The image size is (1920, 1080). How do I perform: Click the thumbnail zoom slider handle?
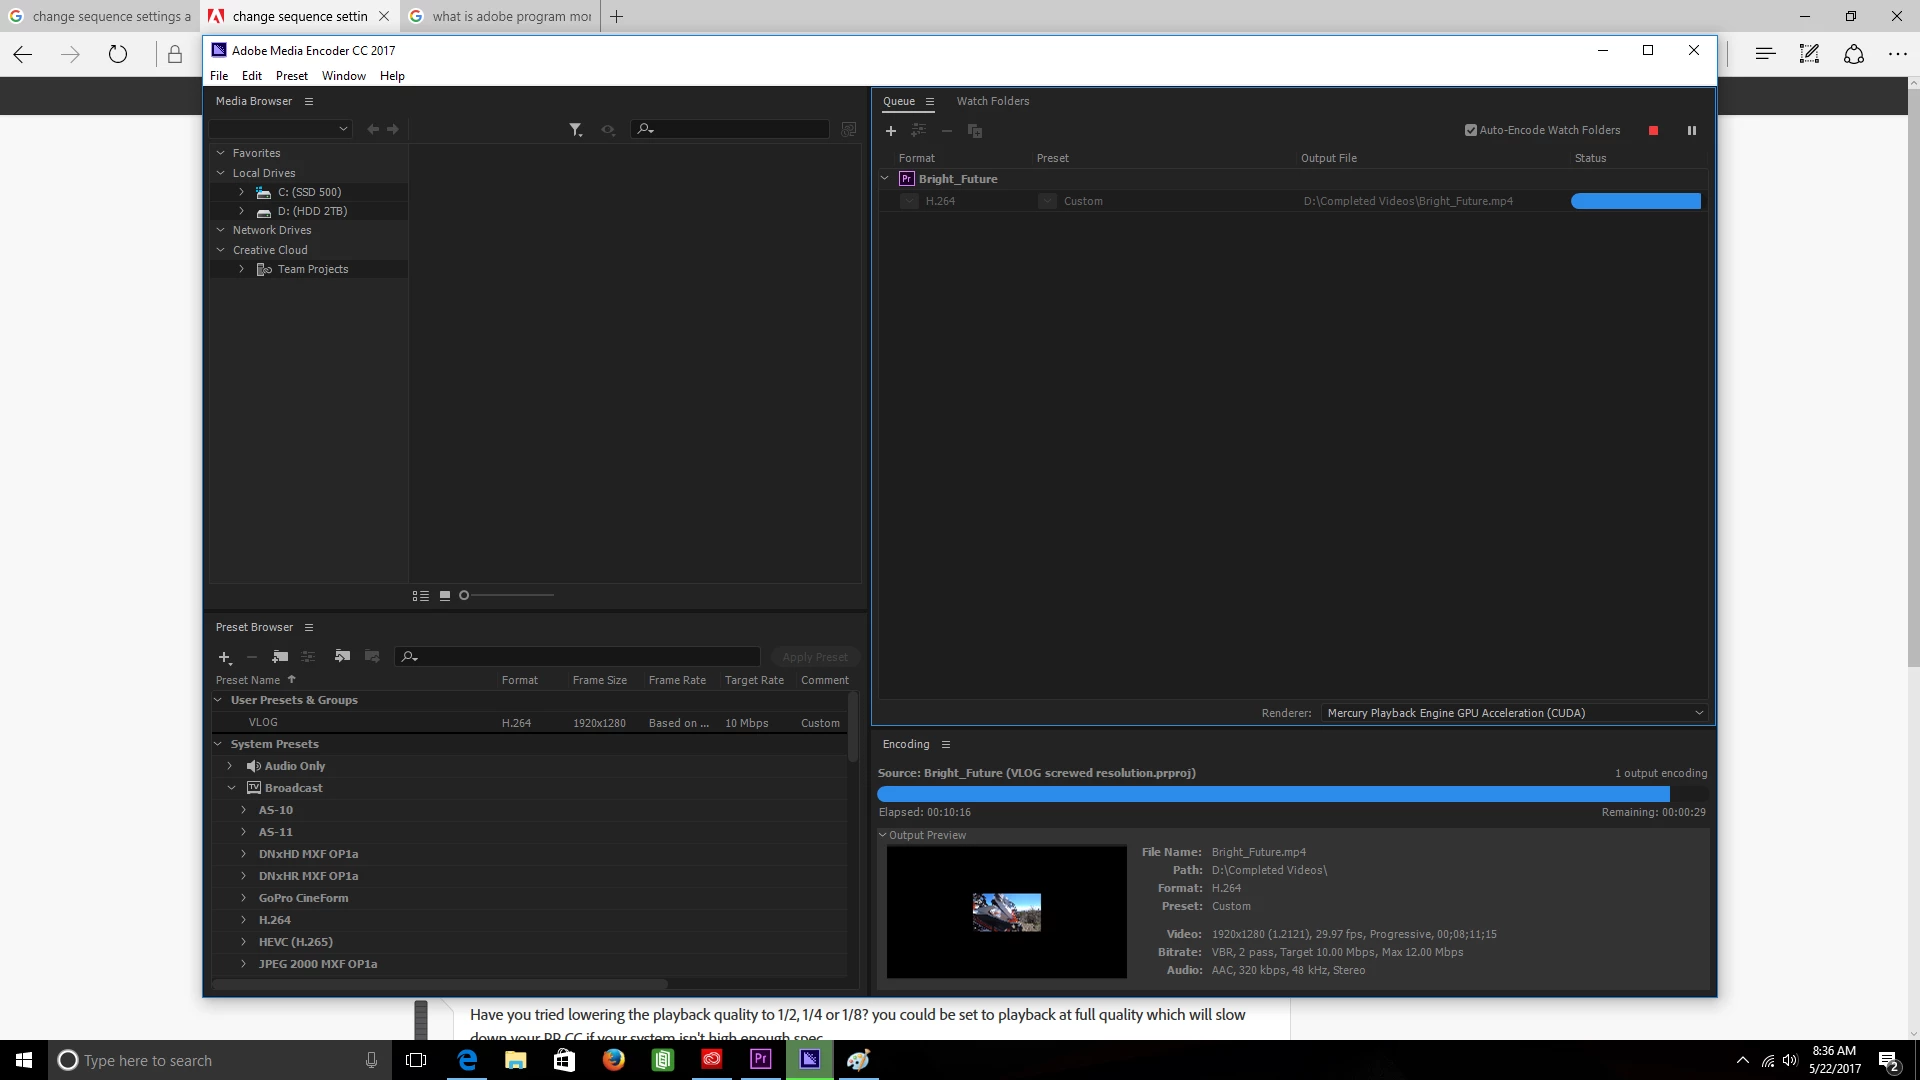[x=464, y=596]
